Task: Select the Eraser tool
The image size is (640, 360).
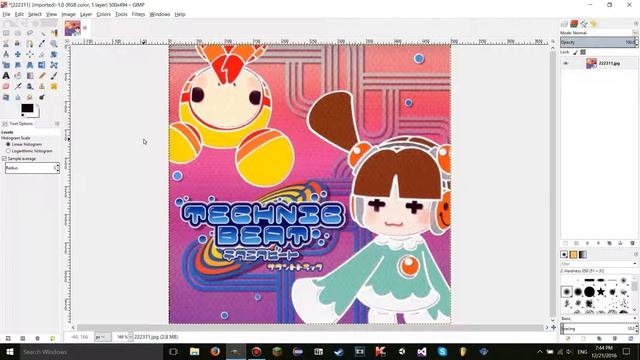Action: tap(6, 87)
